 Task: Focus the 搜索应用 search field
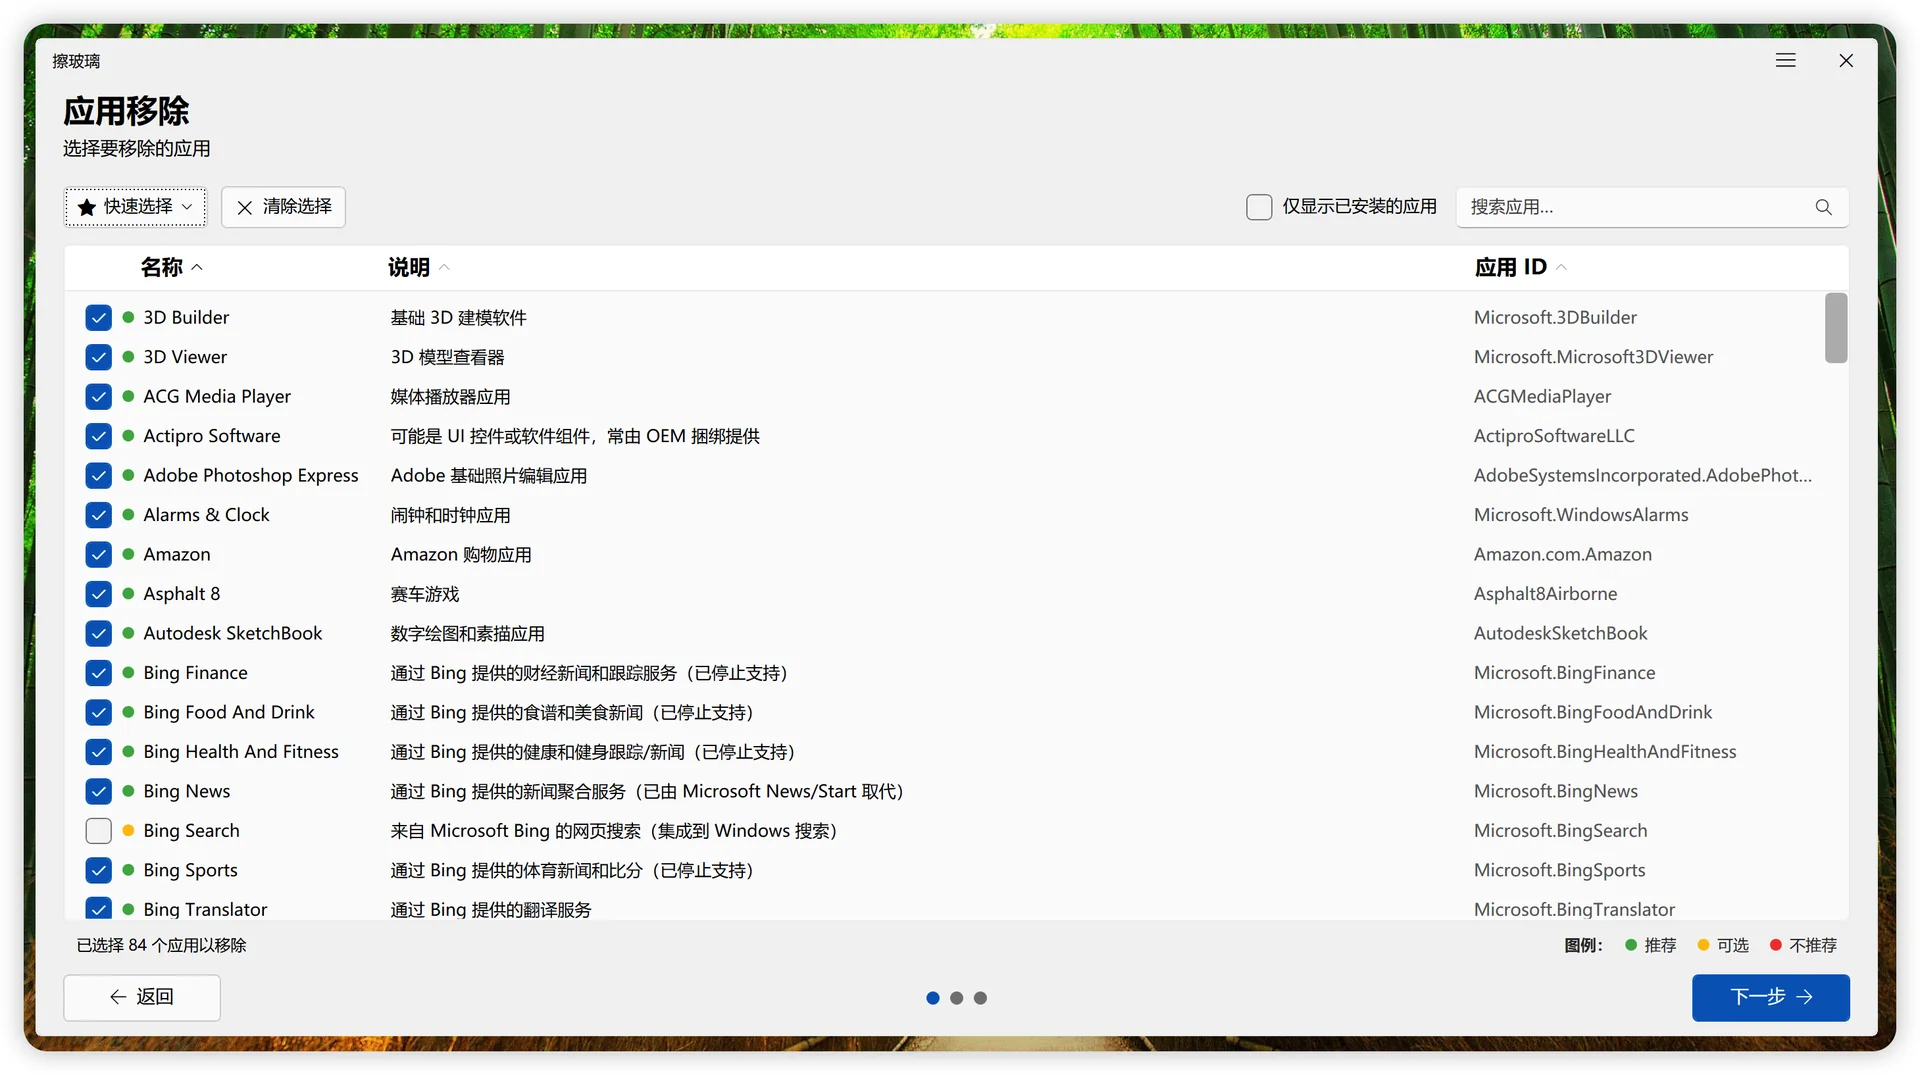[1652, 207]
